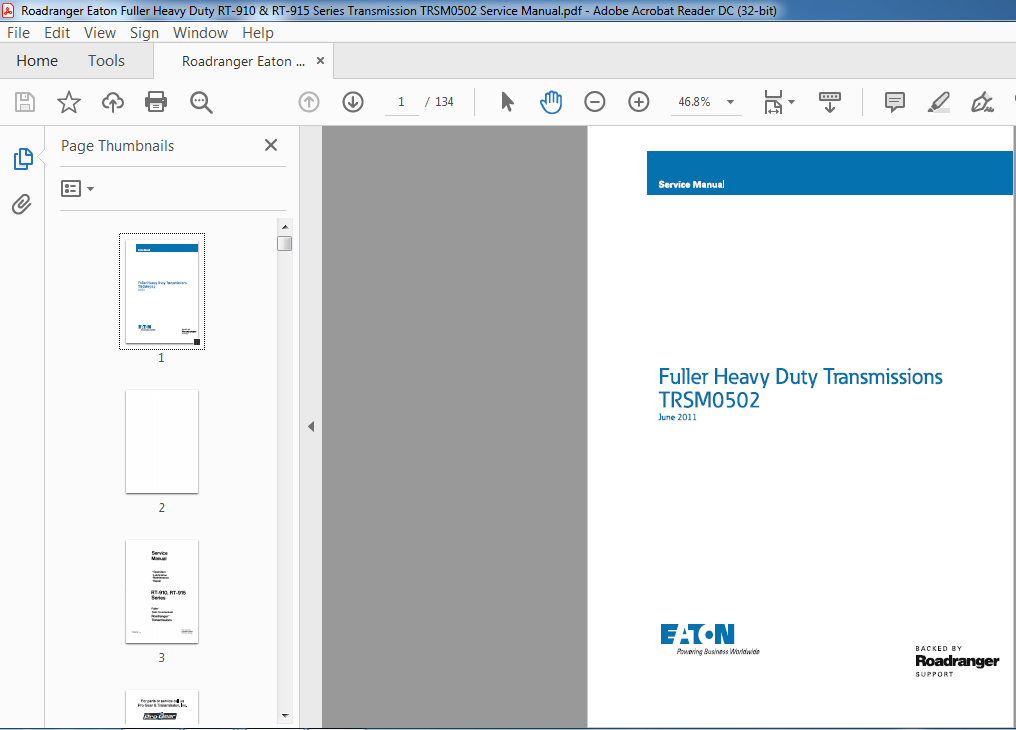The image size is (1016, 730).
Task: Activate the Hand pan tool
Action: pyautogui.click(x=551, y=102)
